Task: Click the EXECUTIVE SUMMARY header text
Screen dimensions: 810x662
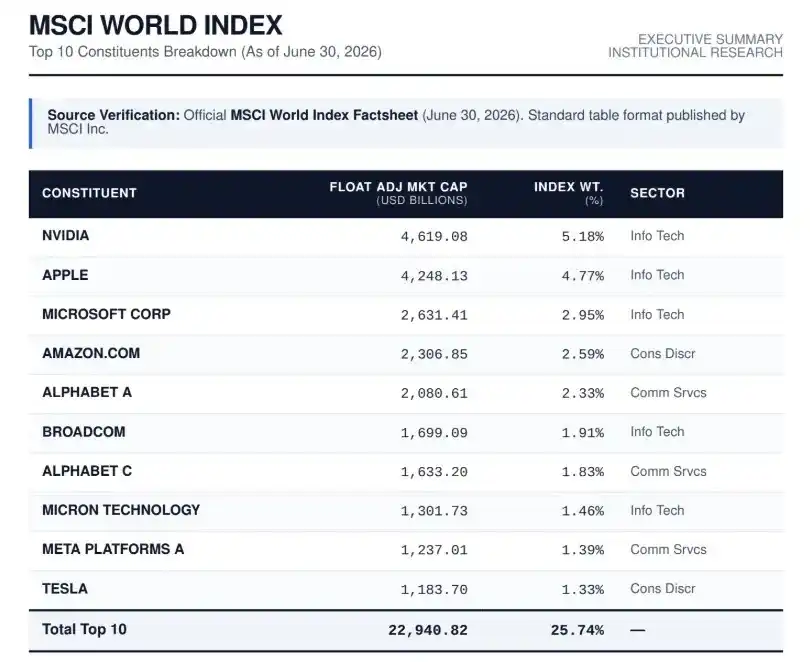Action: click(710, 39)
